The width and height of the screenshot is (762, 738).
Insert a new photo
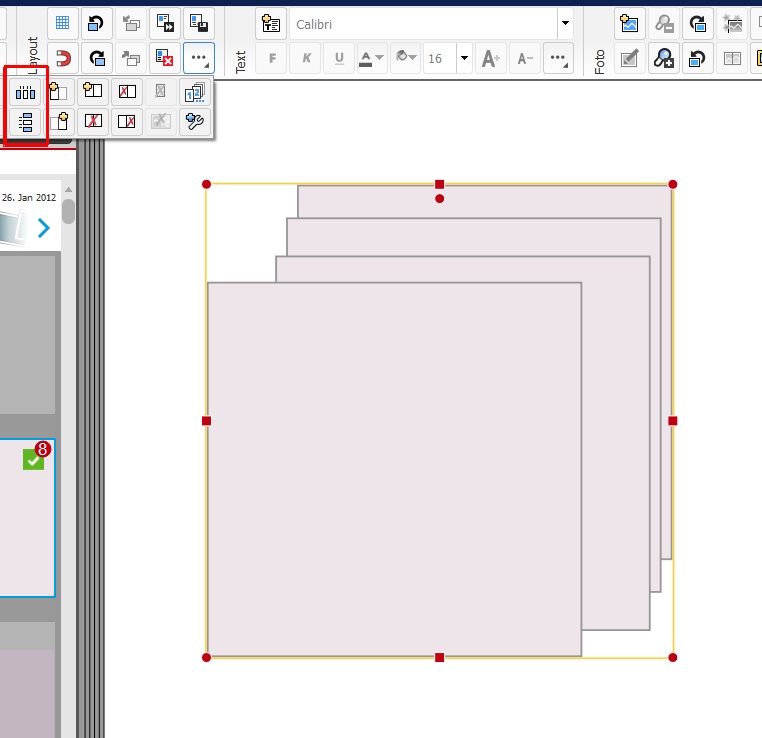click(x=628, y=23)
